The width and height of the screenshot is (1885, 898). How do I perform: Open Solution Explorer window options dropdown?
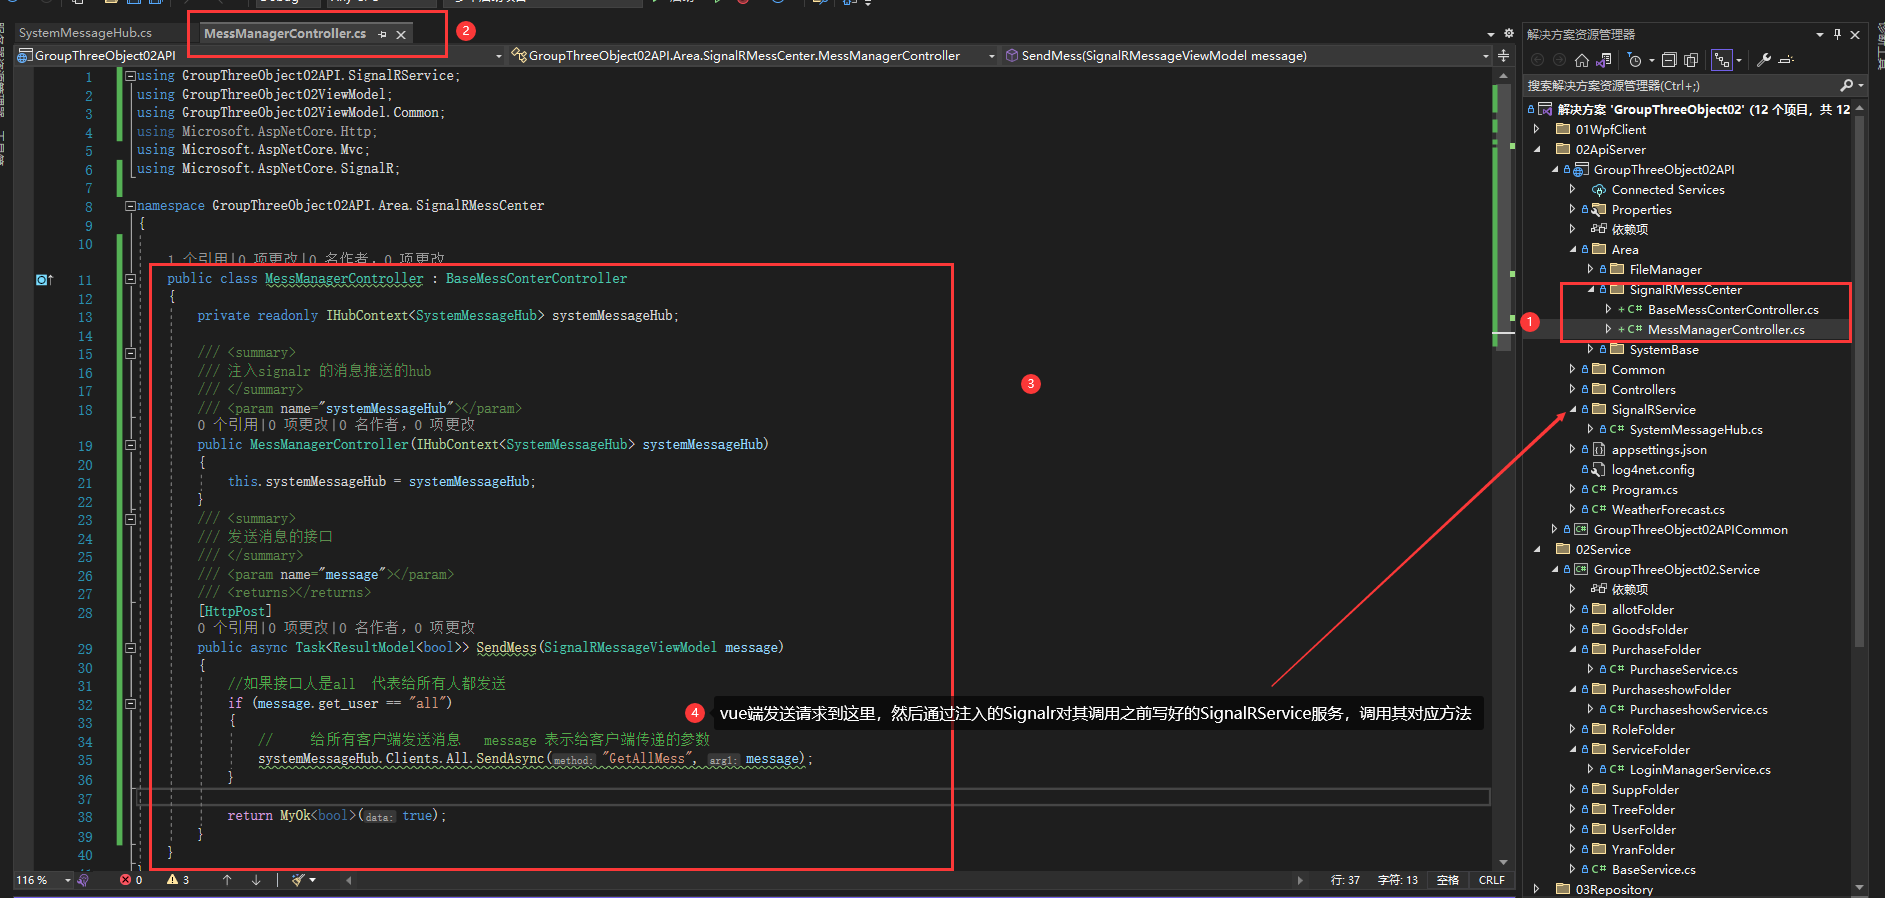(1820, 34)
